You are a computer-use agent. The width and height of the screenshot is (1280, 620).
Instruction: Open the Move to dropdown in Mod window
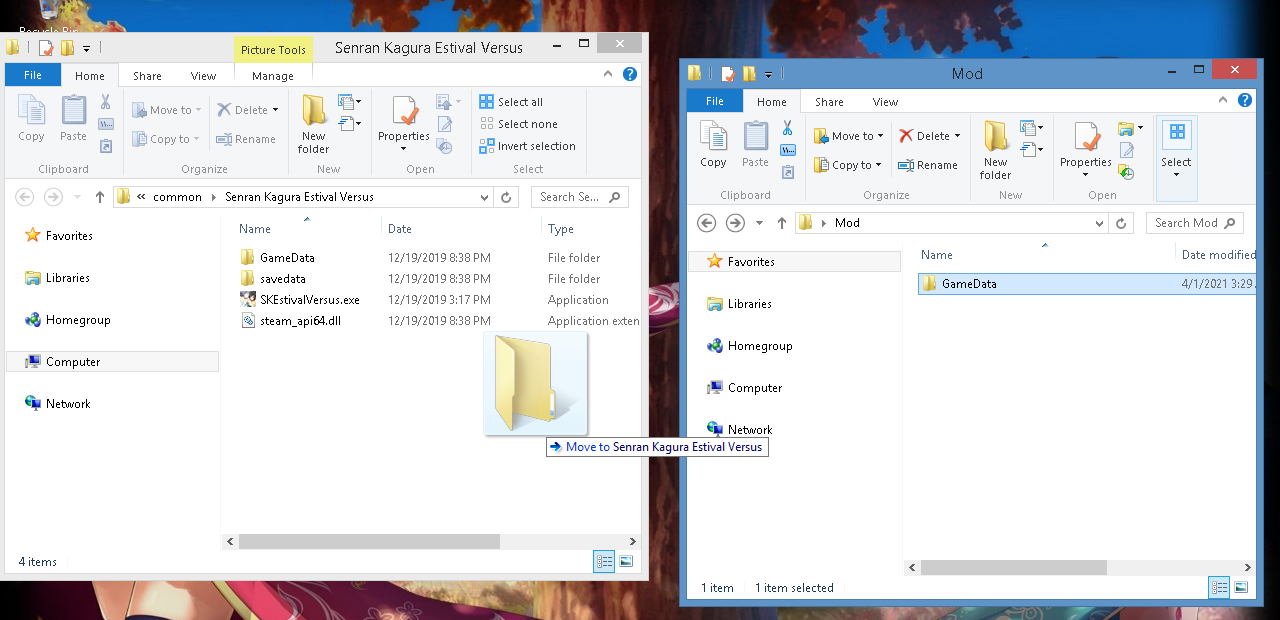[880, 136]
